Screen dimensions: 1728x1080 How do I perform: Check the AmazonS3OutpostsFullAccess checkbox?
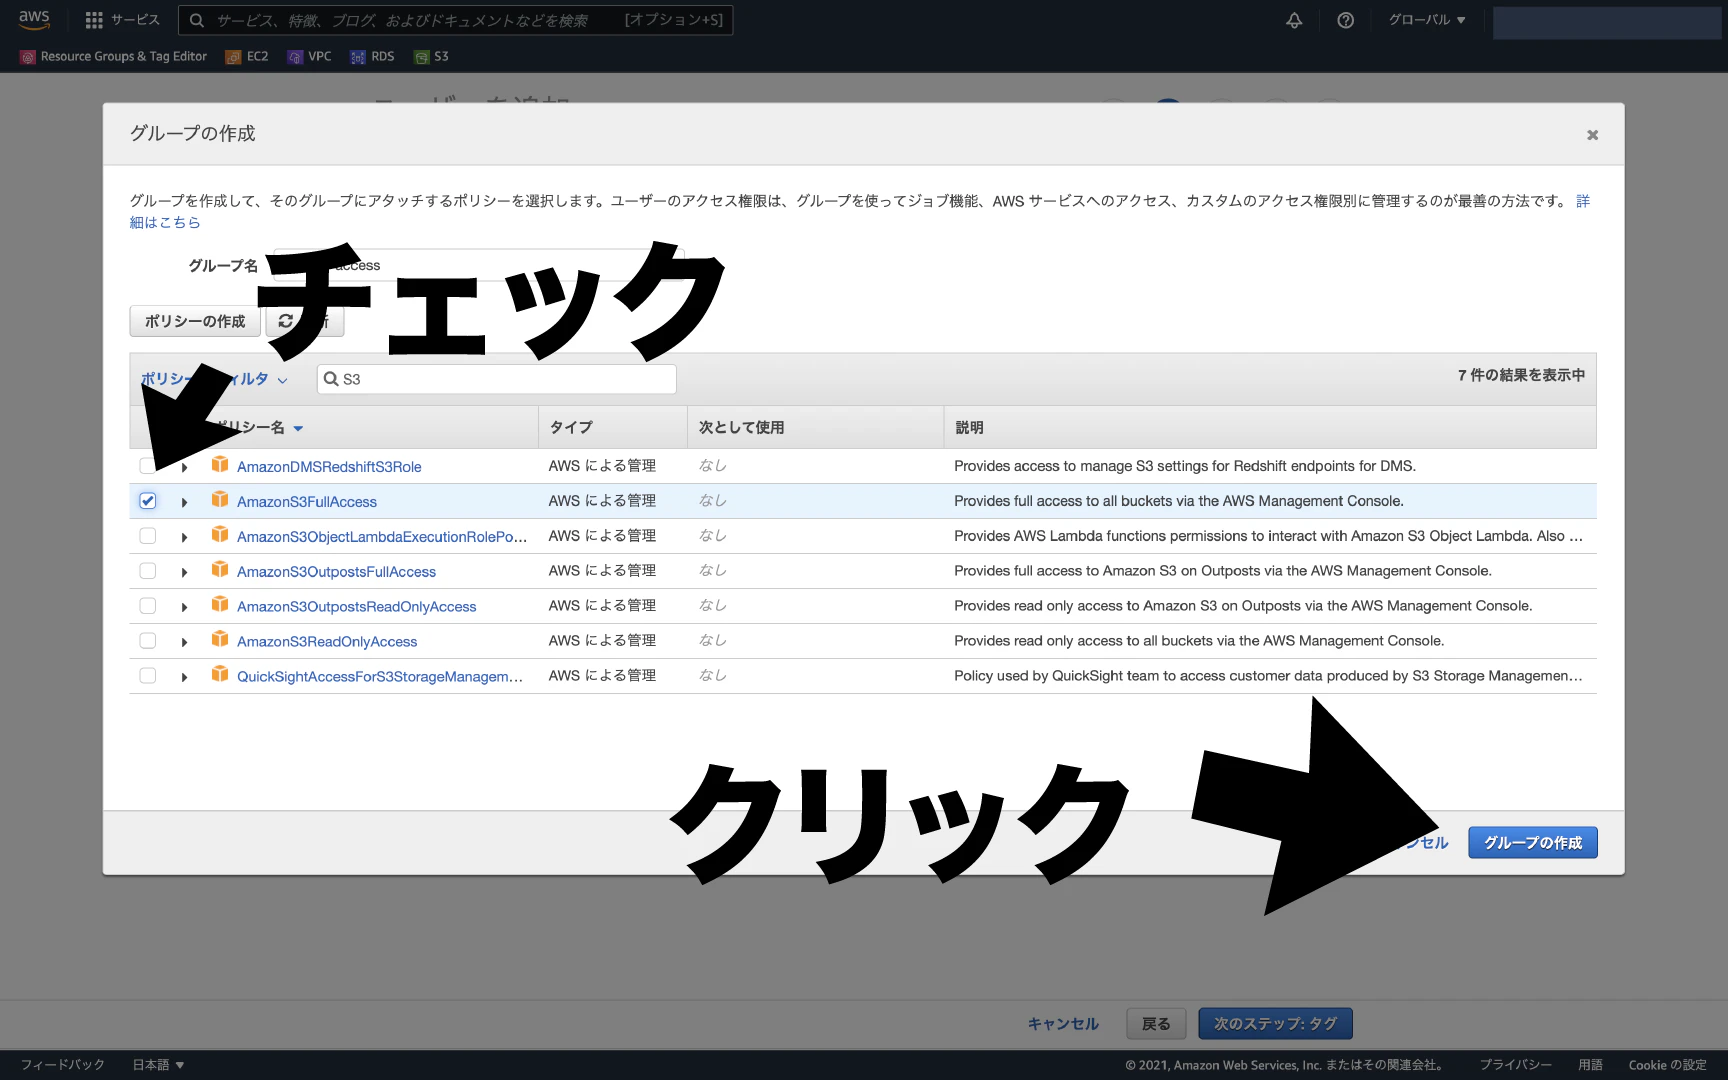148,571
